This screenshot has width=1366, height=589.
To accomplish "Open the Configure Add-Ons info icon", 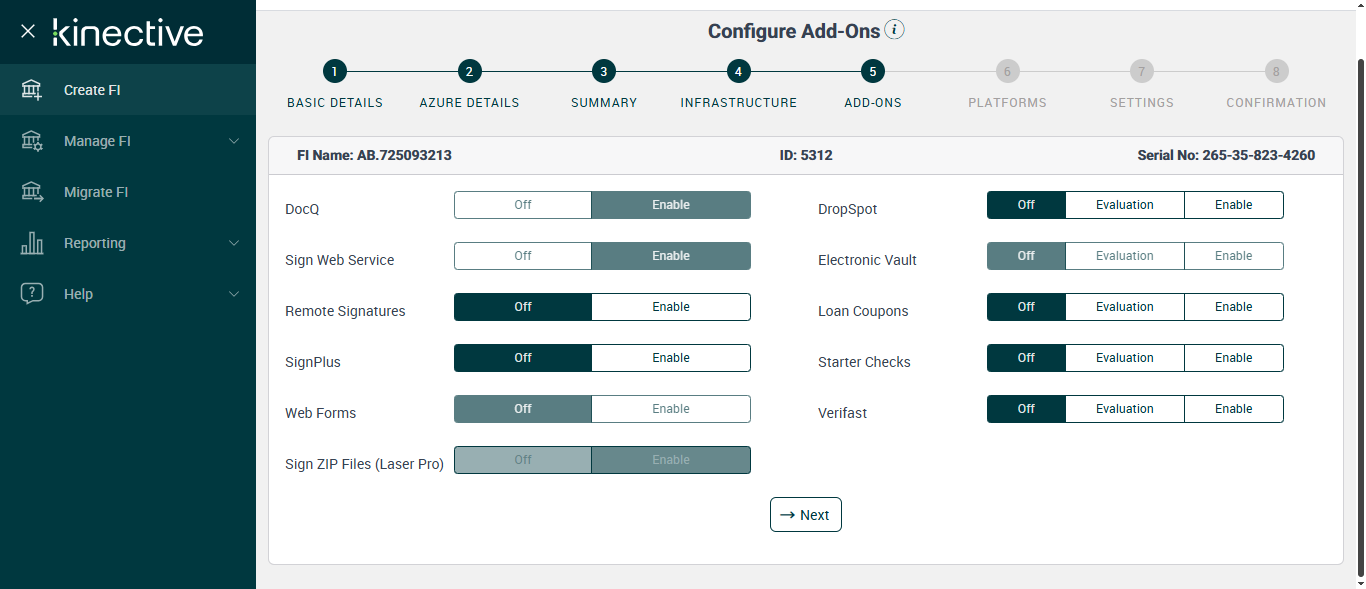I will 895,30.
